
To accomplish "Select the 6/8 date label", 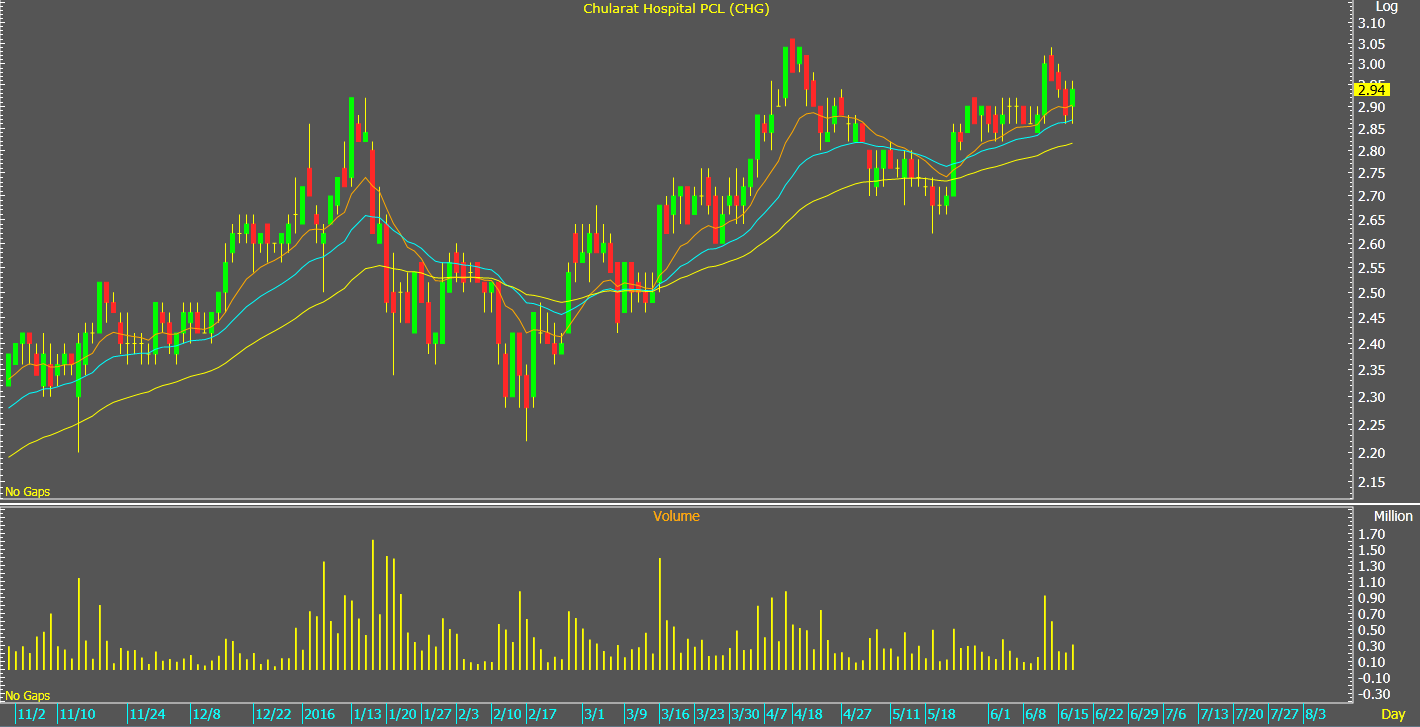I will click(1035, 714).
